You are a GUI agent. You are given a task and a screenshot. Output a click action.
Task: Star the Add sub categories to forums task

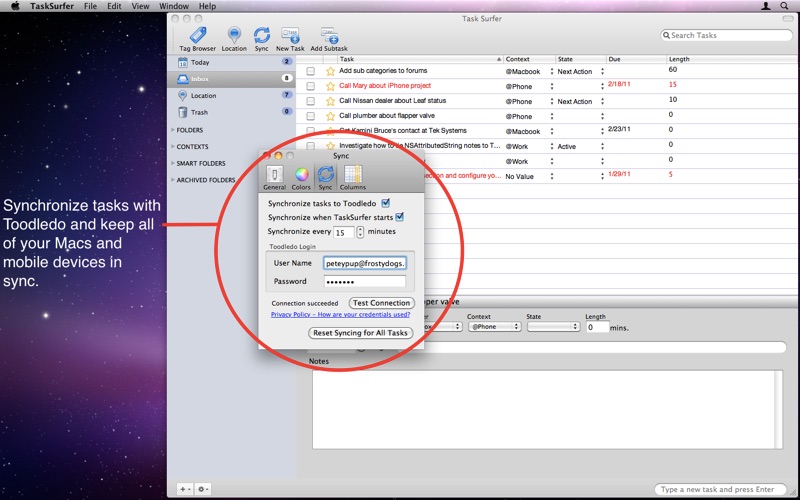[331, 71]
